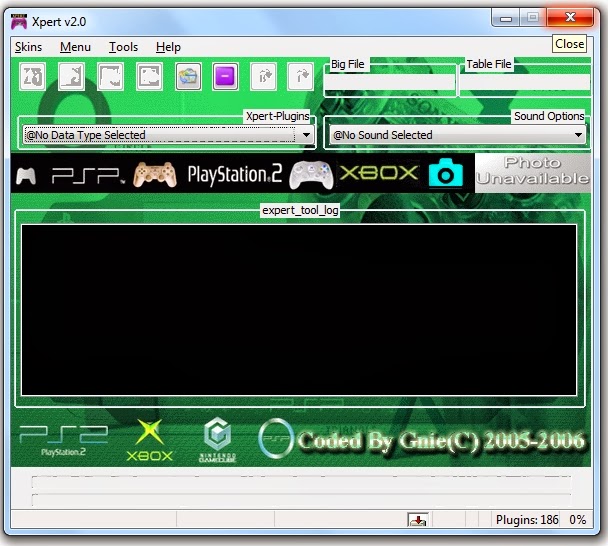
Task: Click the Table File input field
Action: pos(525,82)
